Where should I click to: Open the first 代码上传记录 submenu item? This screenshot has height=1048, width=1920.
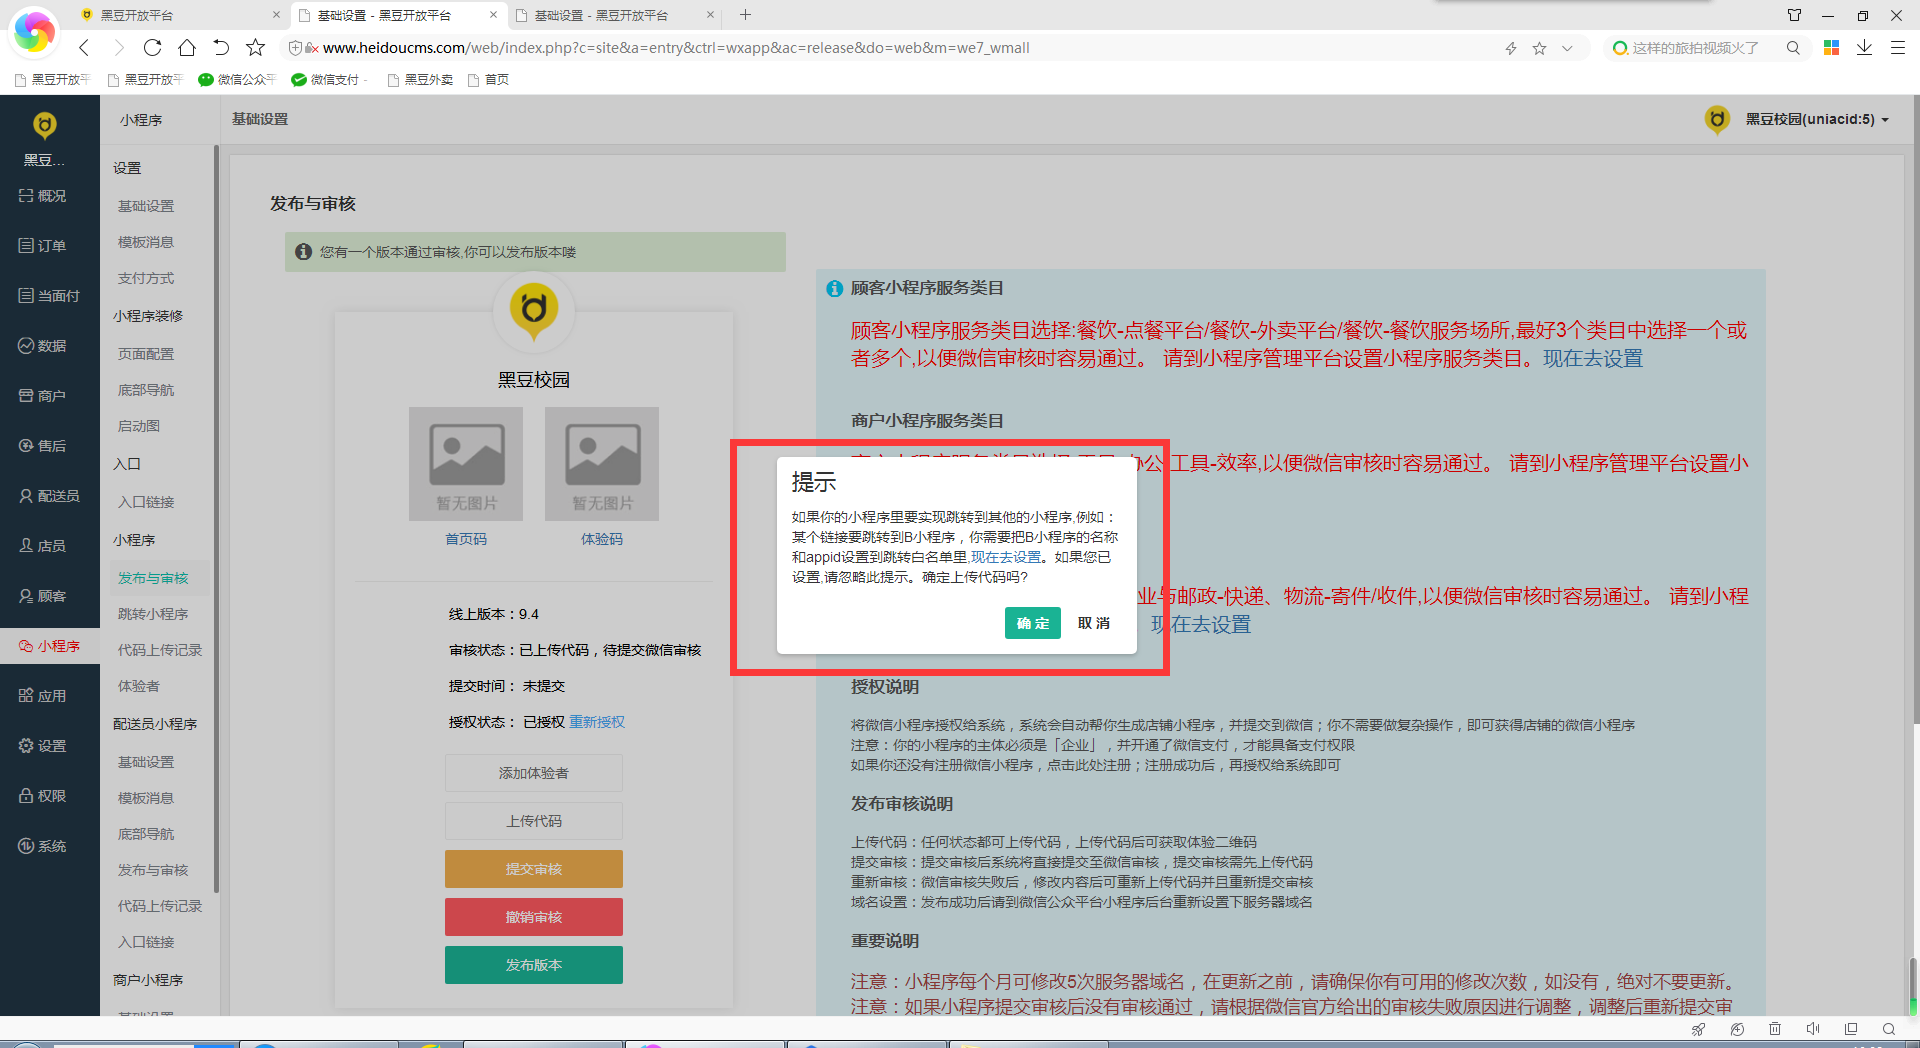point(160,650)
